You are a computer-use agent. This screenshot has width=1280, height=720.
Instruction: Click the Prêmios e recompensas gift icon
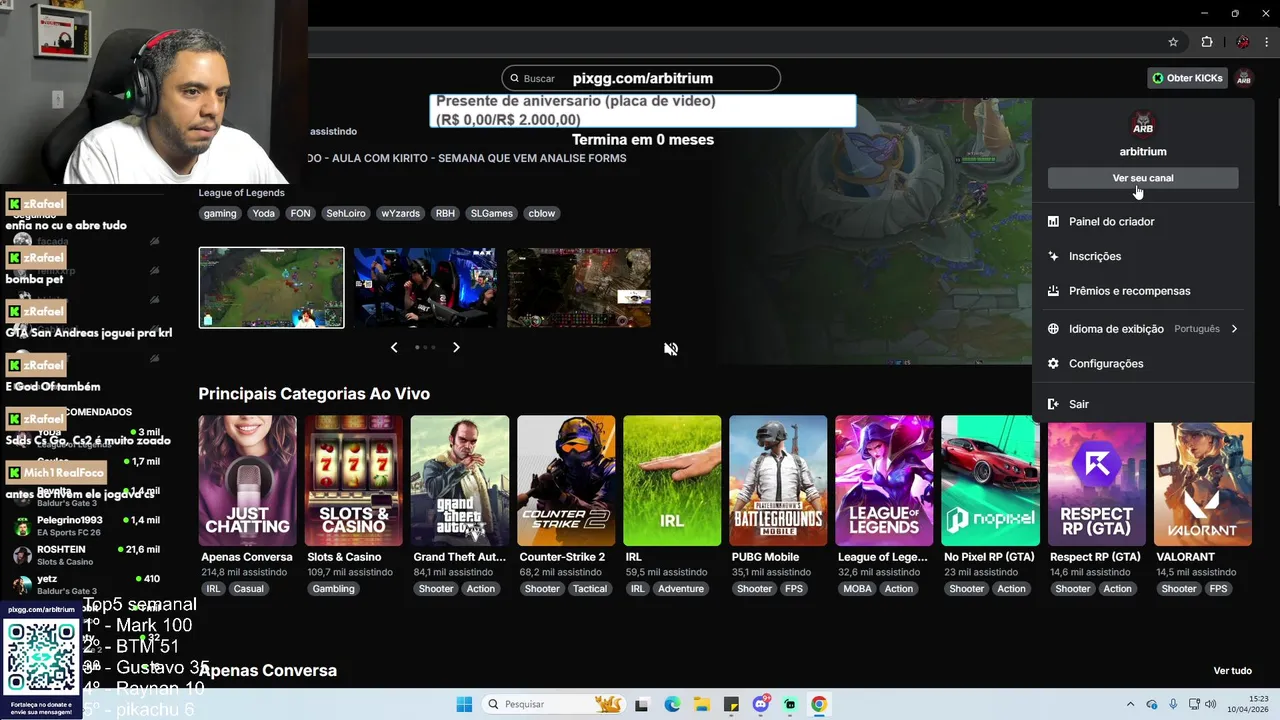[x=1053, y=291]
